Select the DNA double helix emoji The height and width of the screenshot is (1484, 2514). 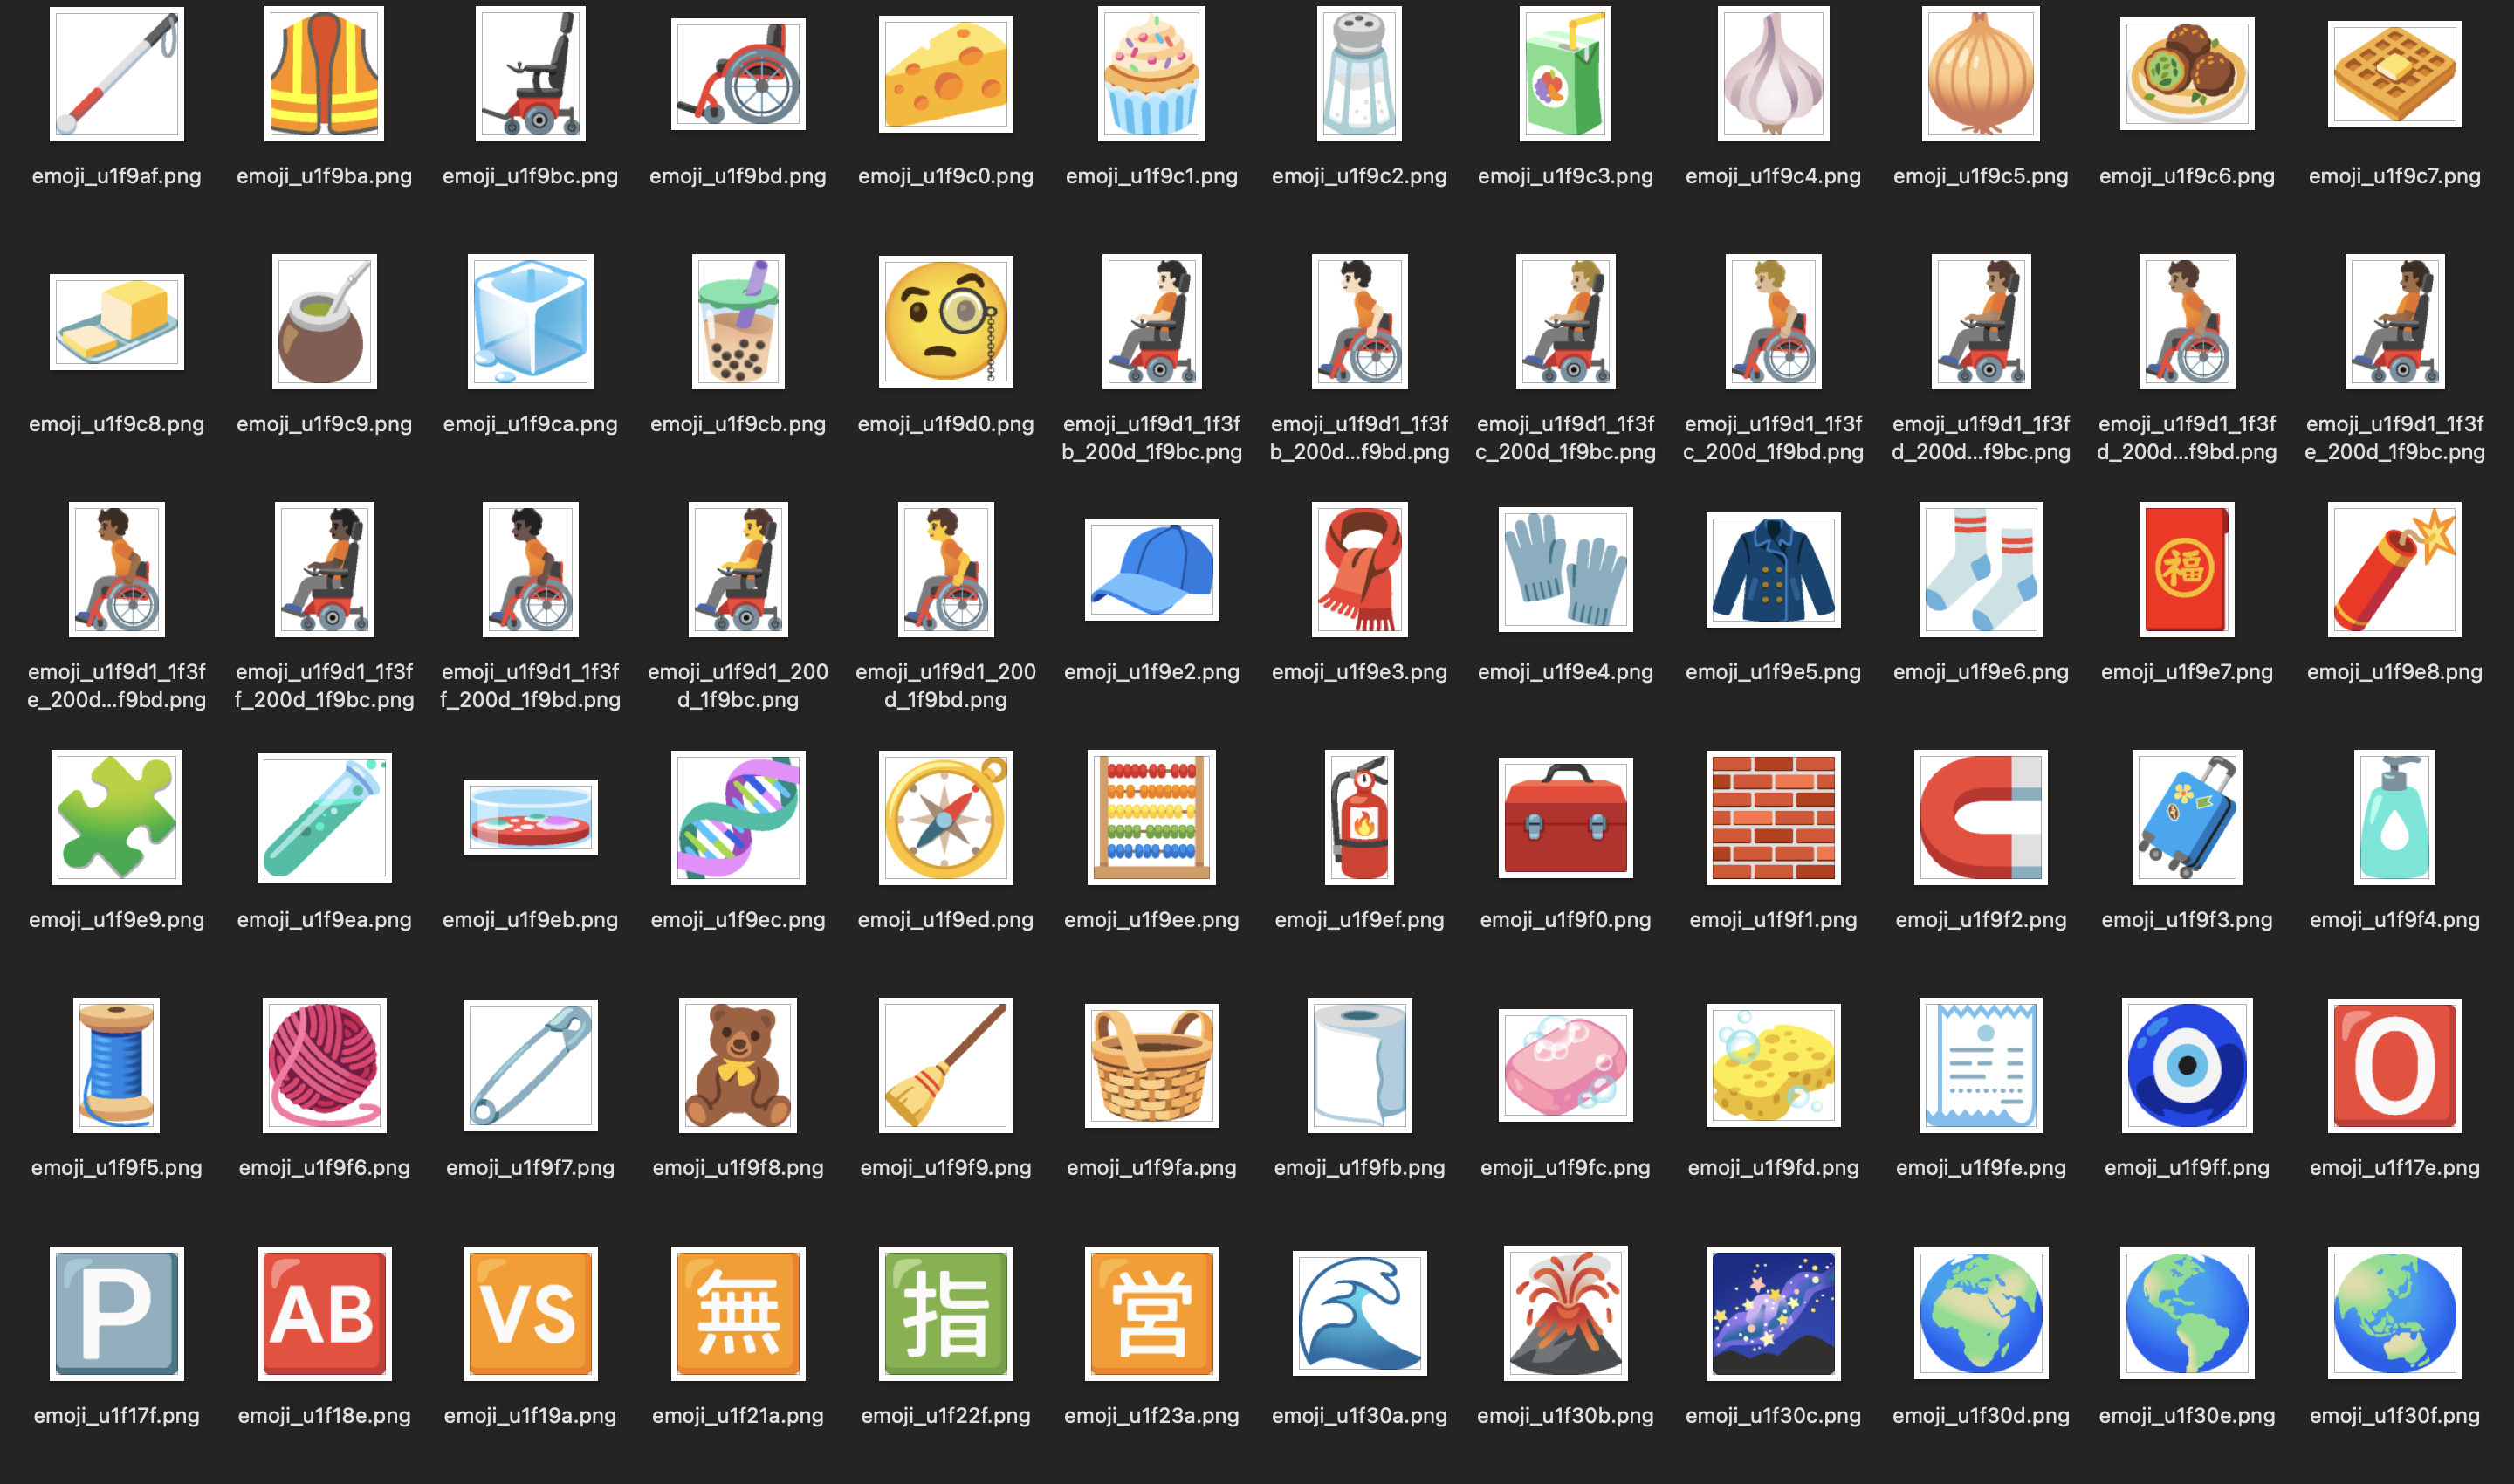[x=738, y=818]
